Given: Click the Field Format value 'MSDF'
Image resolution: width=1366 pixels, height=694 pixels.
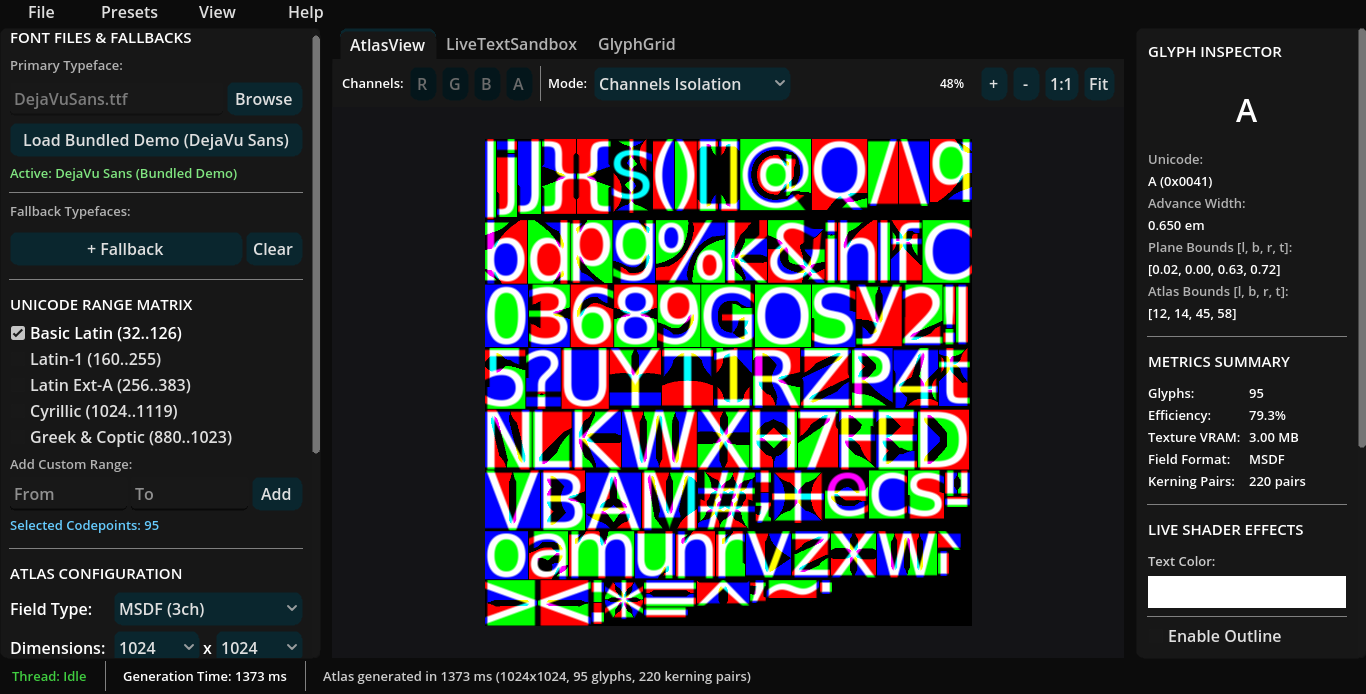Looking at the screenshot, I should click(x=1267, y=459).
